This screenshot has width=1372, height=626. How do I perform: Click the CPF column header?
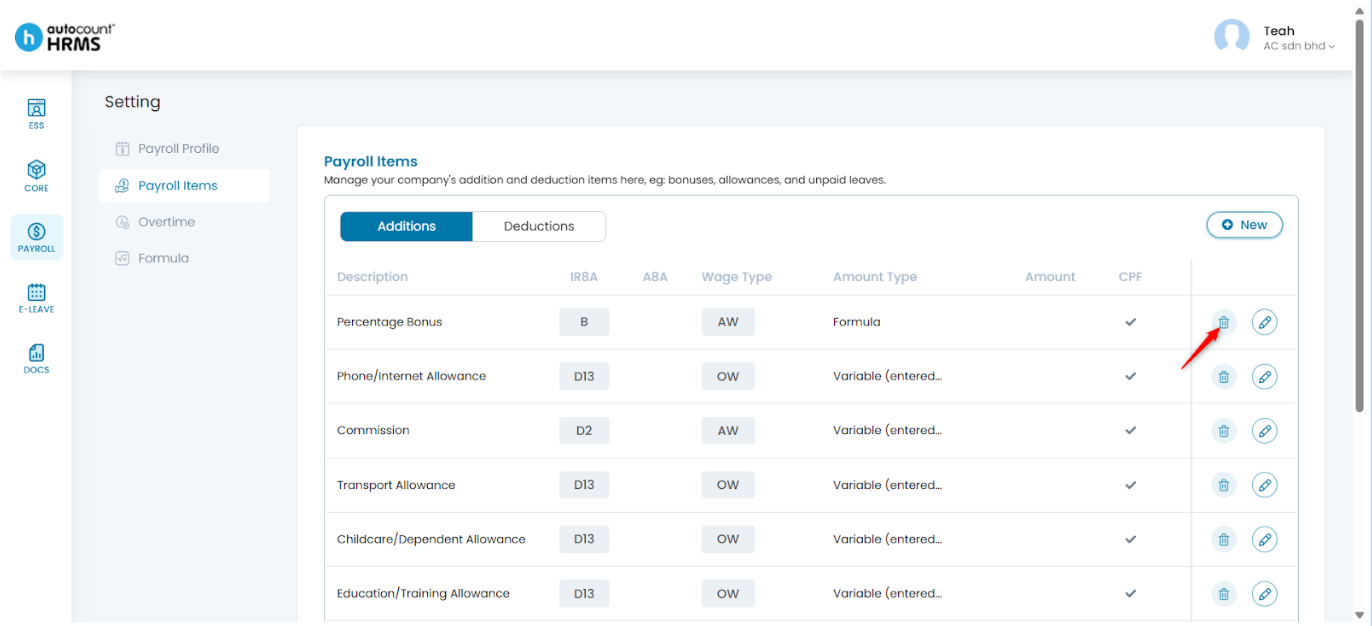pyautogui.click(x=1130, y=277)
